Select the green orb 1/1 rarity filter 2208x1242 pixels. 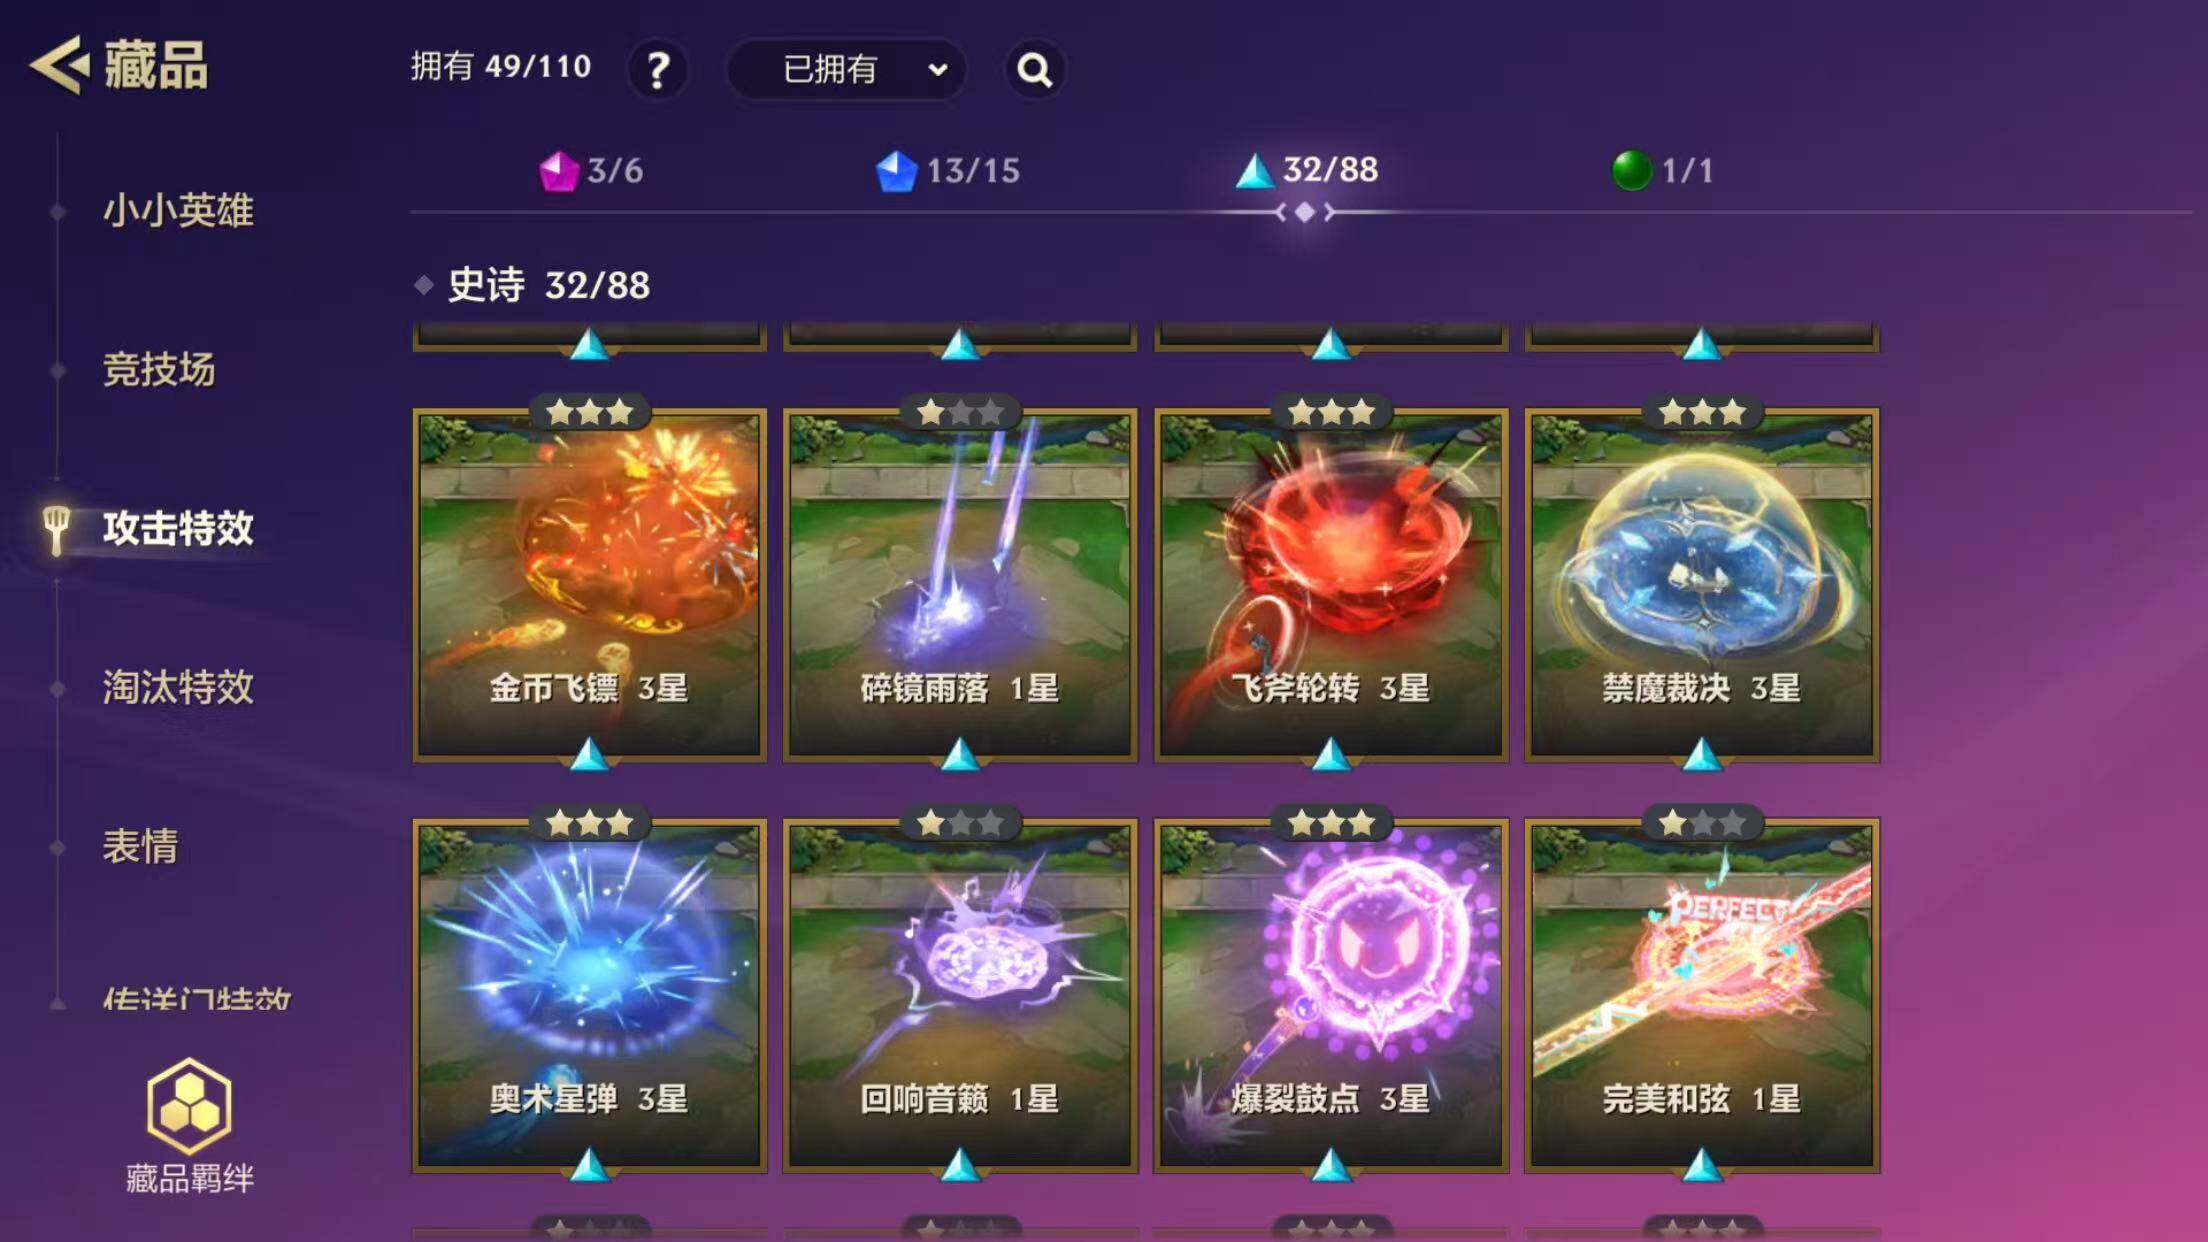click(x=1663, y=170)
